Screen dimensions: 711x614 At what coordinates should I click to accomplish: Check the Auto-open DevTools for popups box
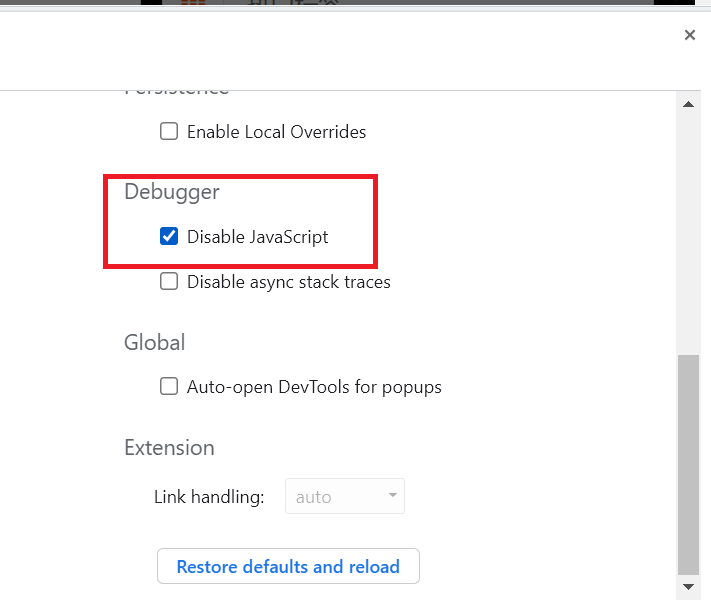[169, 386]
